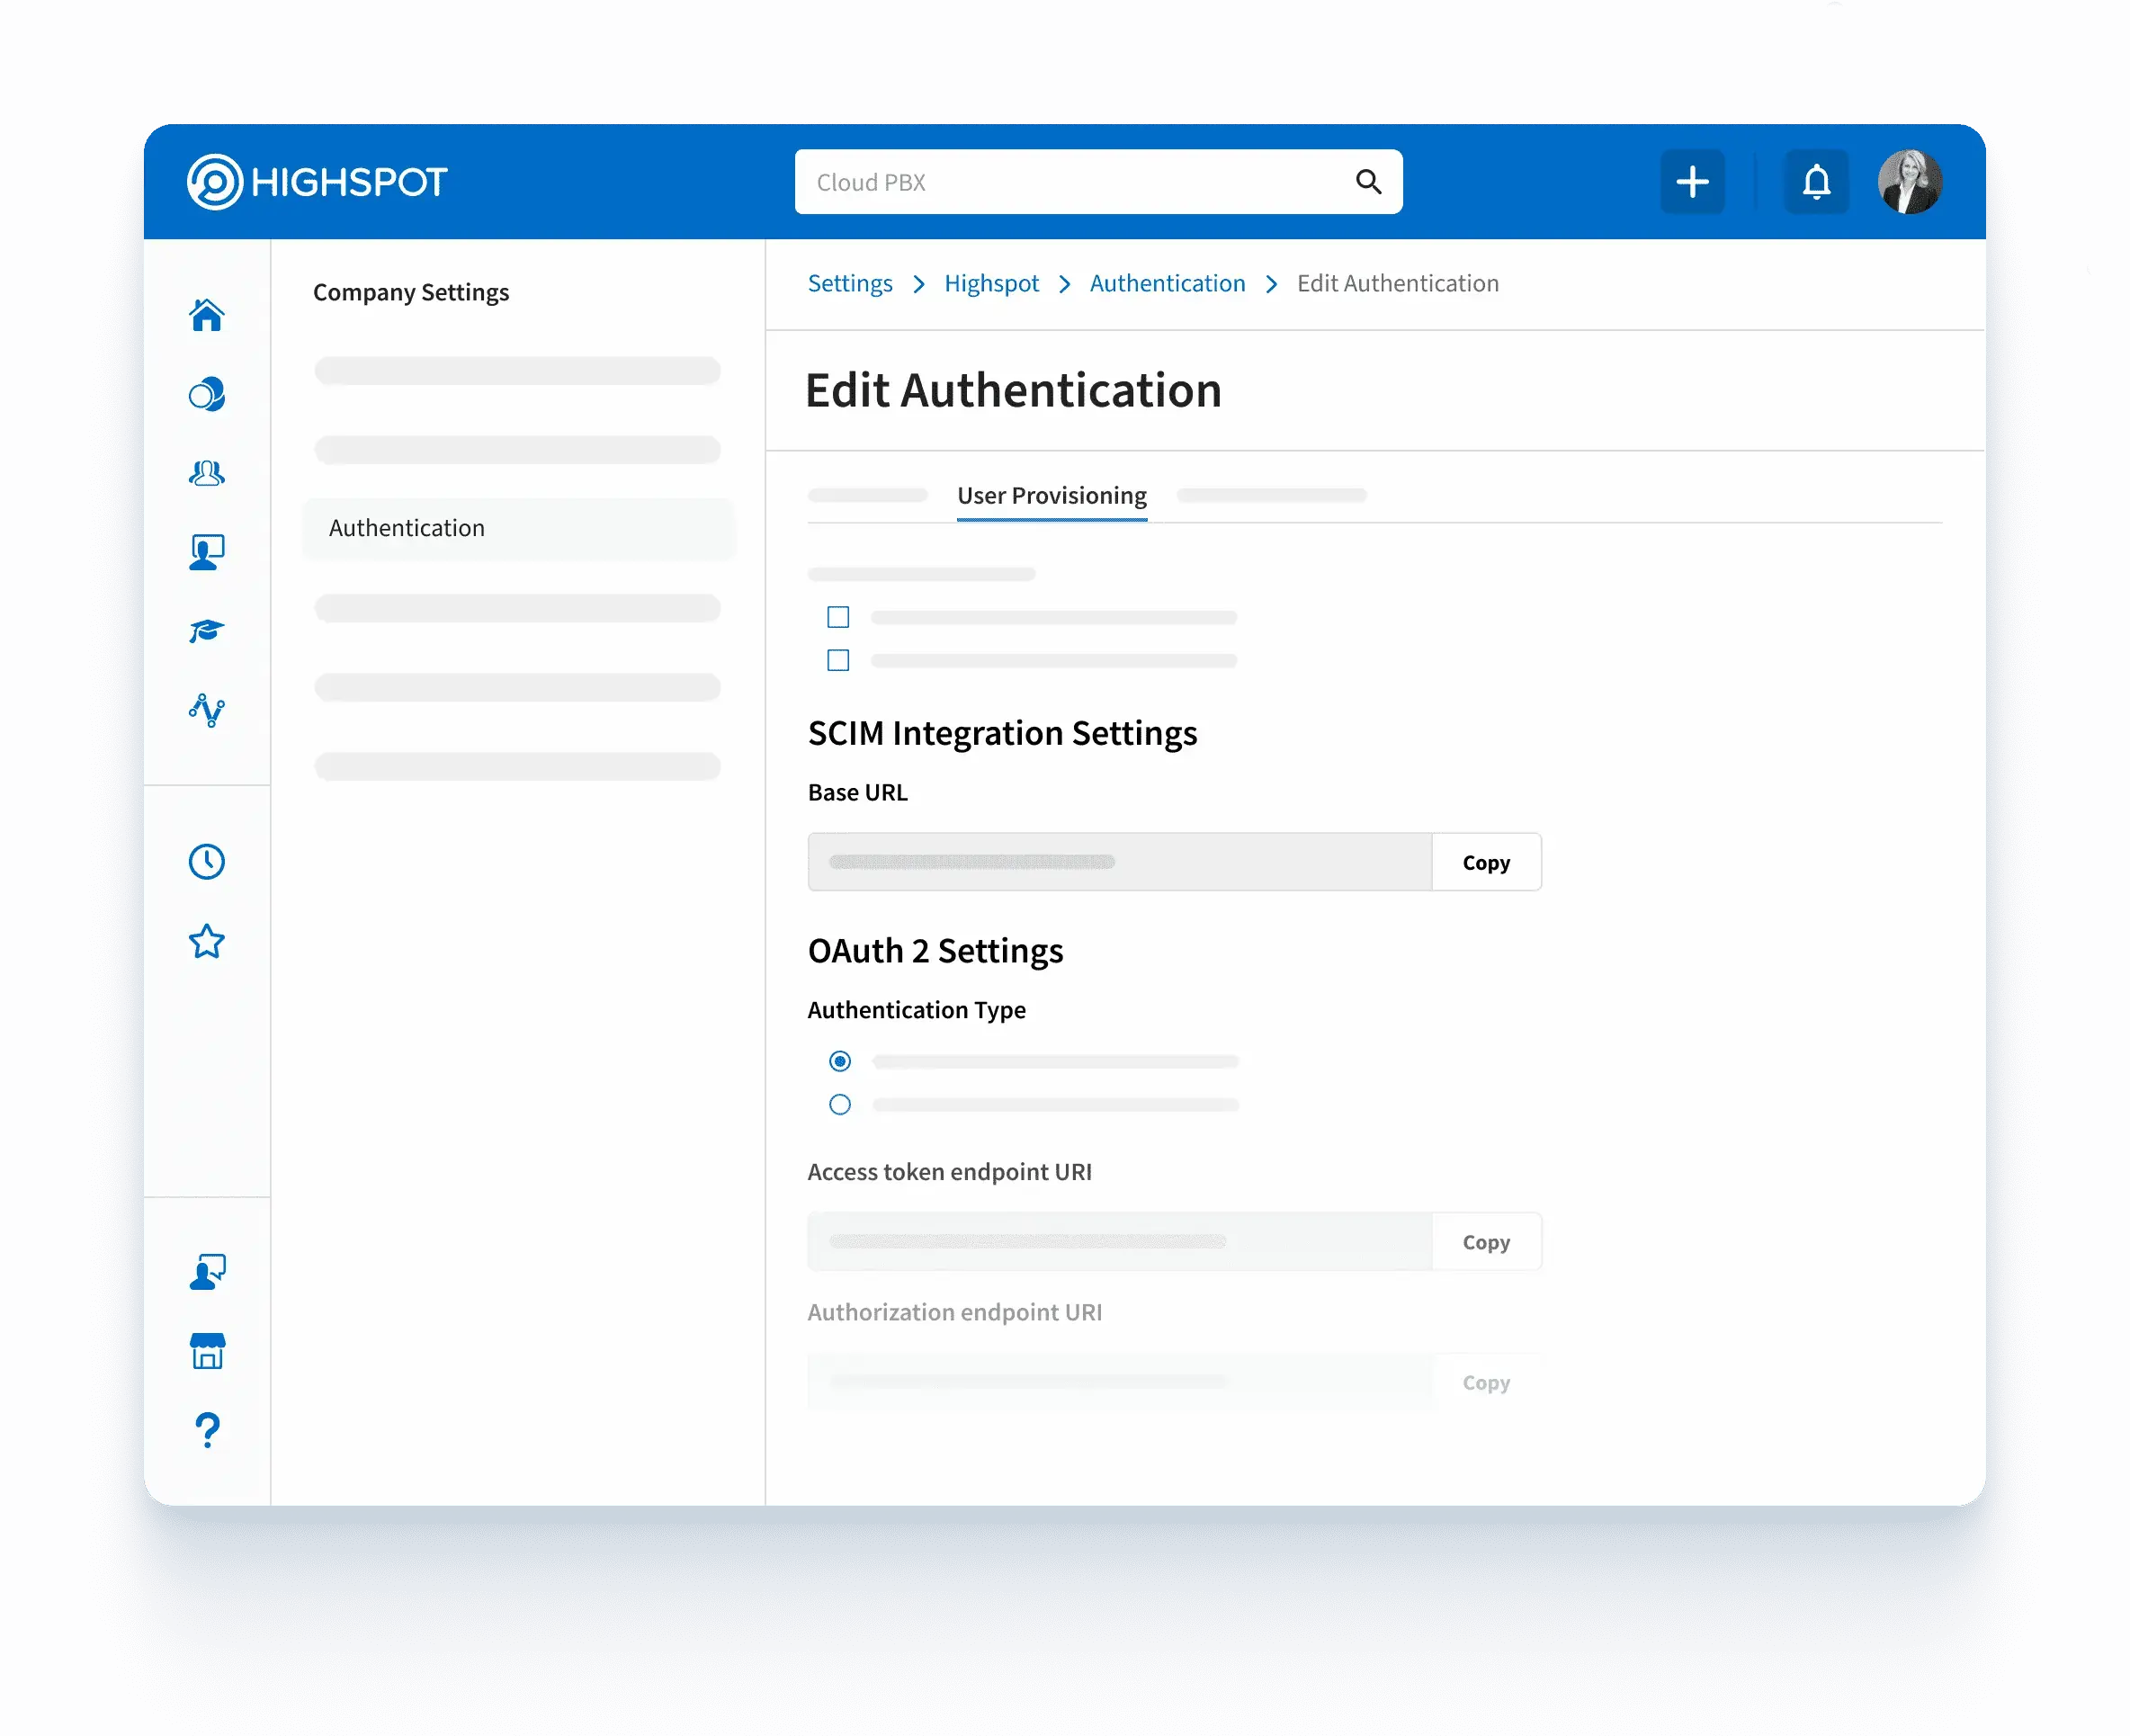Click the Access token endpoint URI field

coord(1120,1242)
